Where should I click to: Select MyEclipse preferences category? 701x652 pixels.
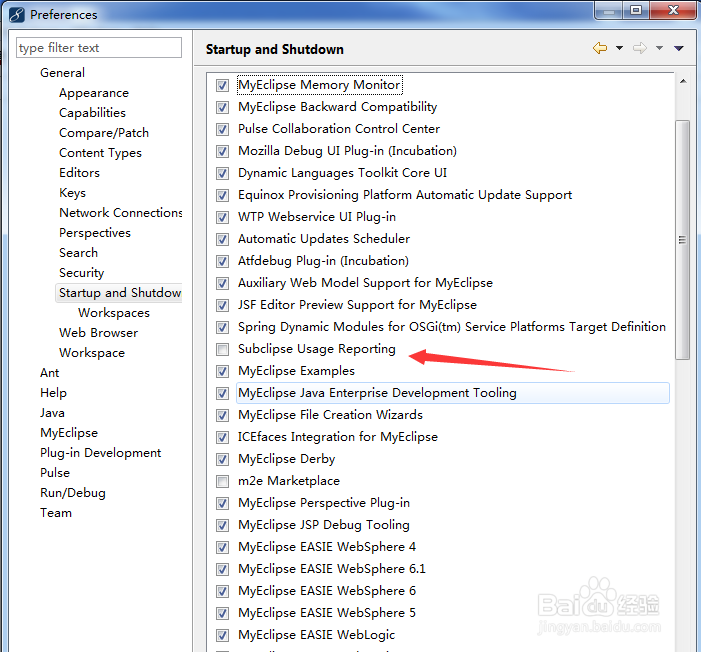[x=69, y=433]
